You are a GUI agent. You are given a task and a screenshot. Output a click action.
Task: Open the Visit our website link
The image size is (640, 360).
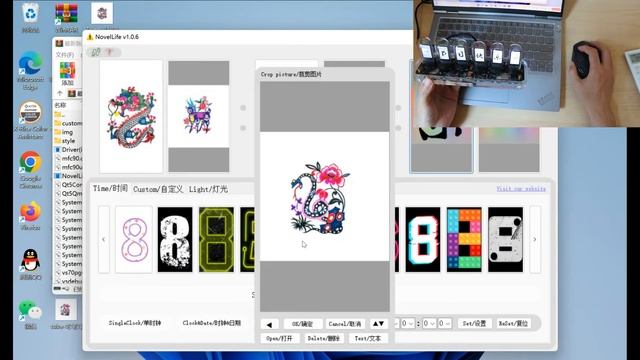pyautogui.click(x=521, y=189)
